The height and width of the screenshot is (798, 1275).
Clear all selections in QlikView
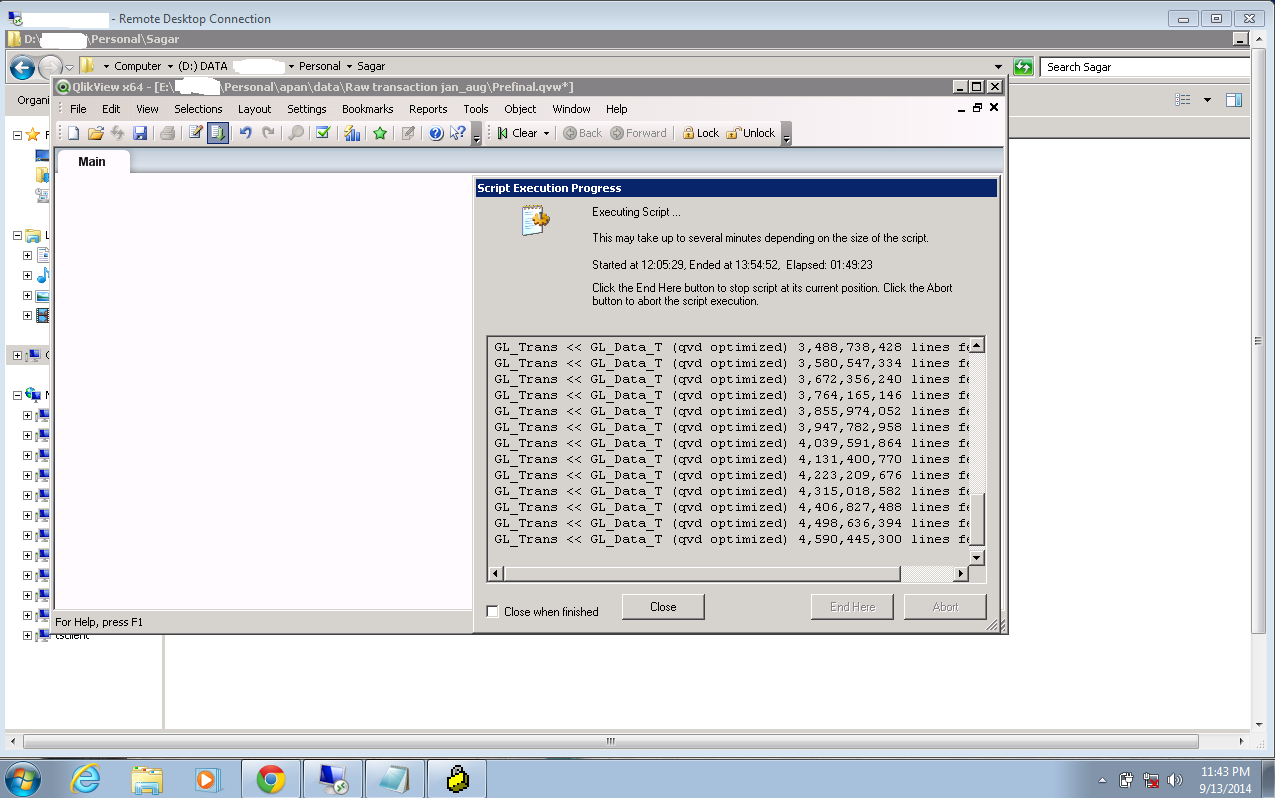517,133
